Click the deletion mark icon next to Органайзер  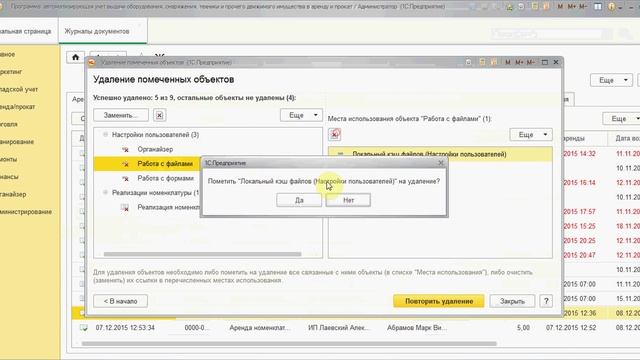click(125, 149)
